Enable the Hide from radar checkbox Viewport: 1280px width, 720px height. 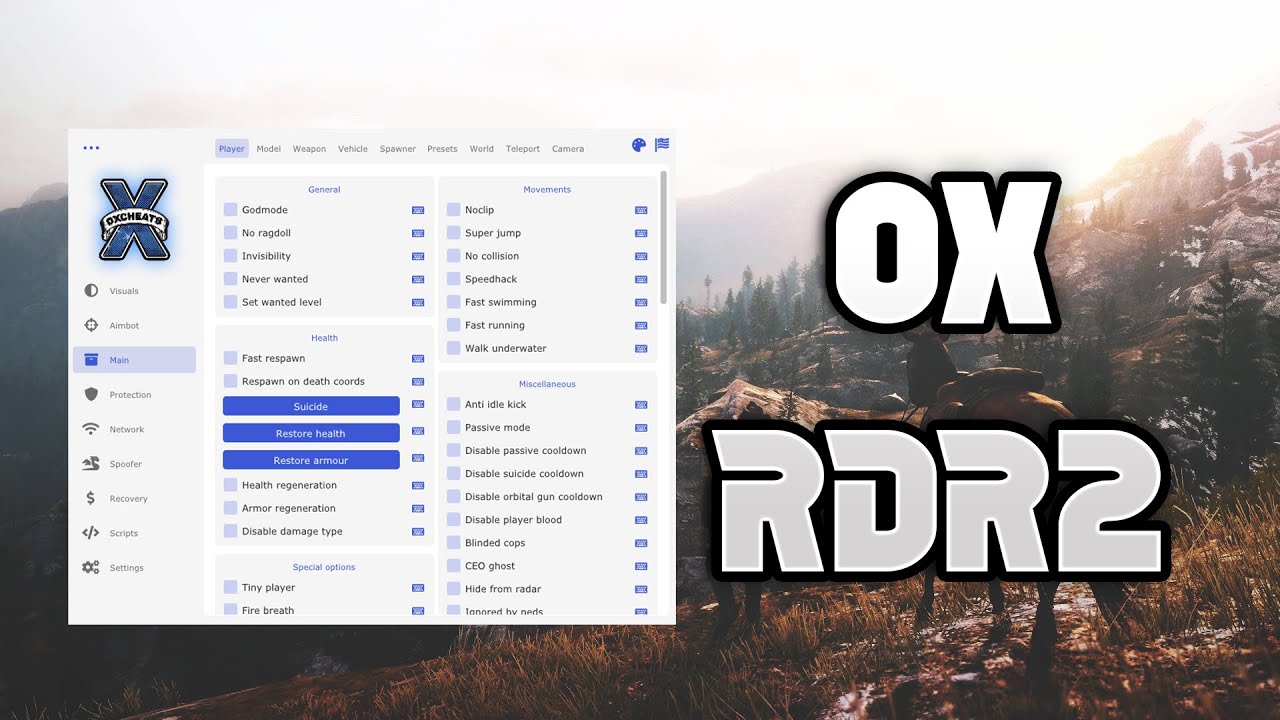453,589
